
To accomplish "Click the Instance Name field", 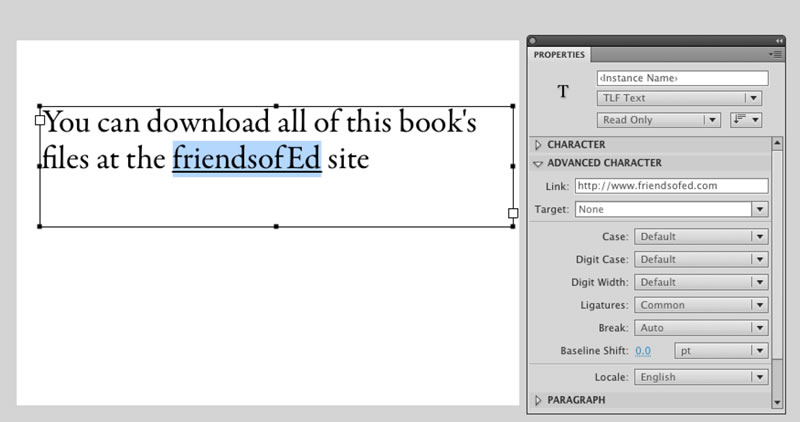I will coord(683,78).
